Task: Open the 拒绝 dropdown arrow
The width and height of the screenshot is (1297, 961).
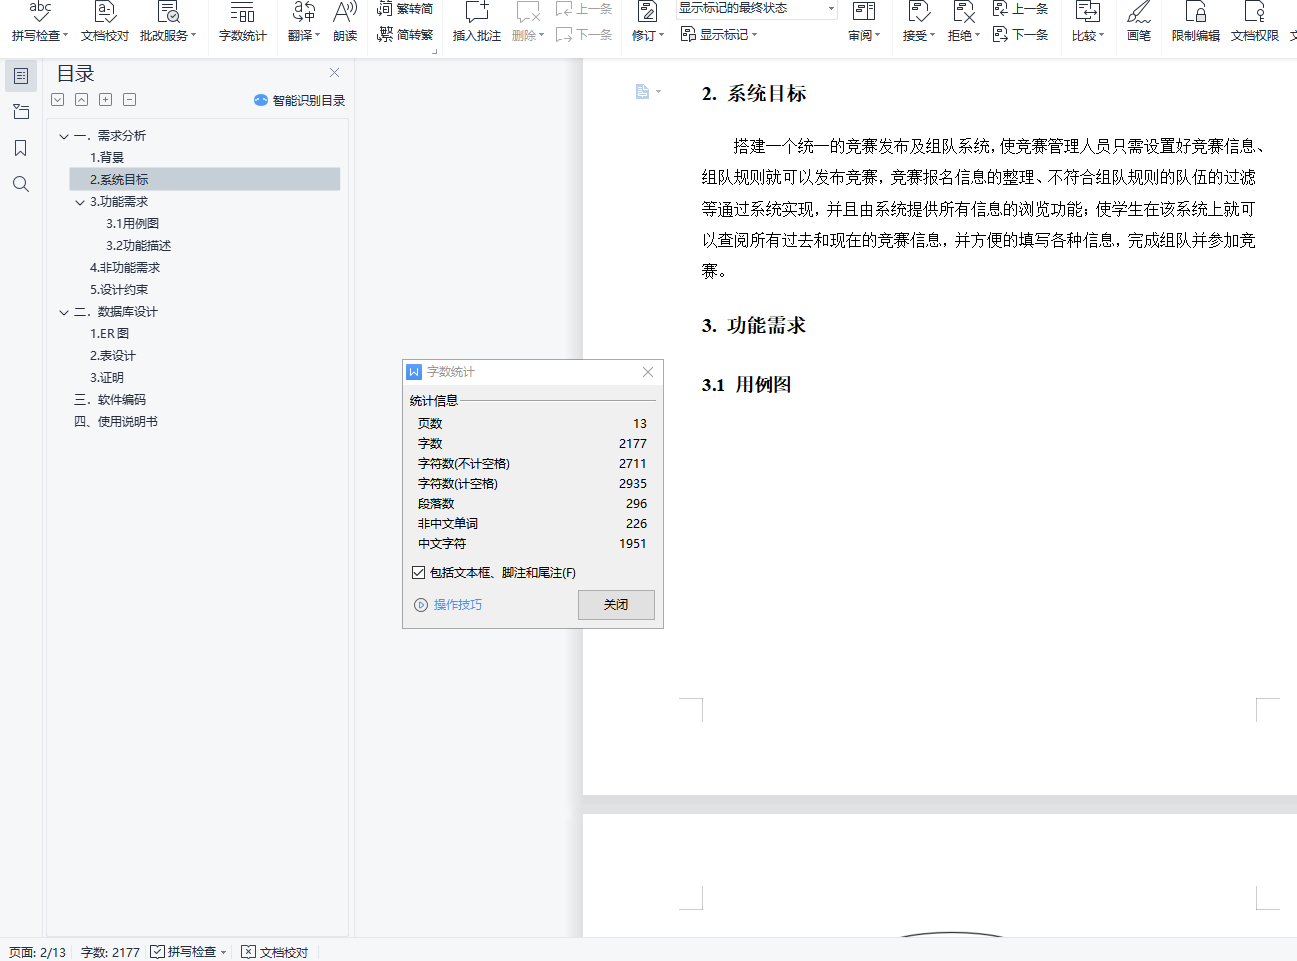Action: [978, 36]
